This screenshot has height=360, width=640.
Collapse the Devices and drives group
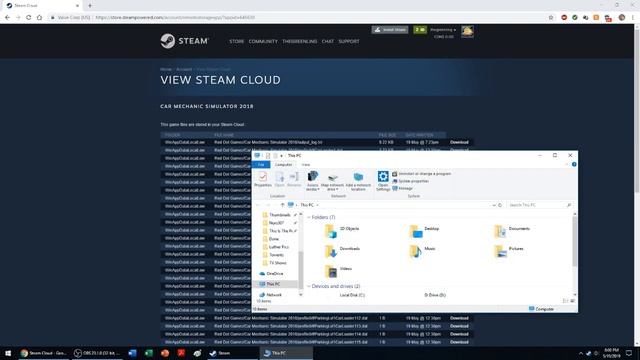(309, 286)
